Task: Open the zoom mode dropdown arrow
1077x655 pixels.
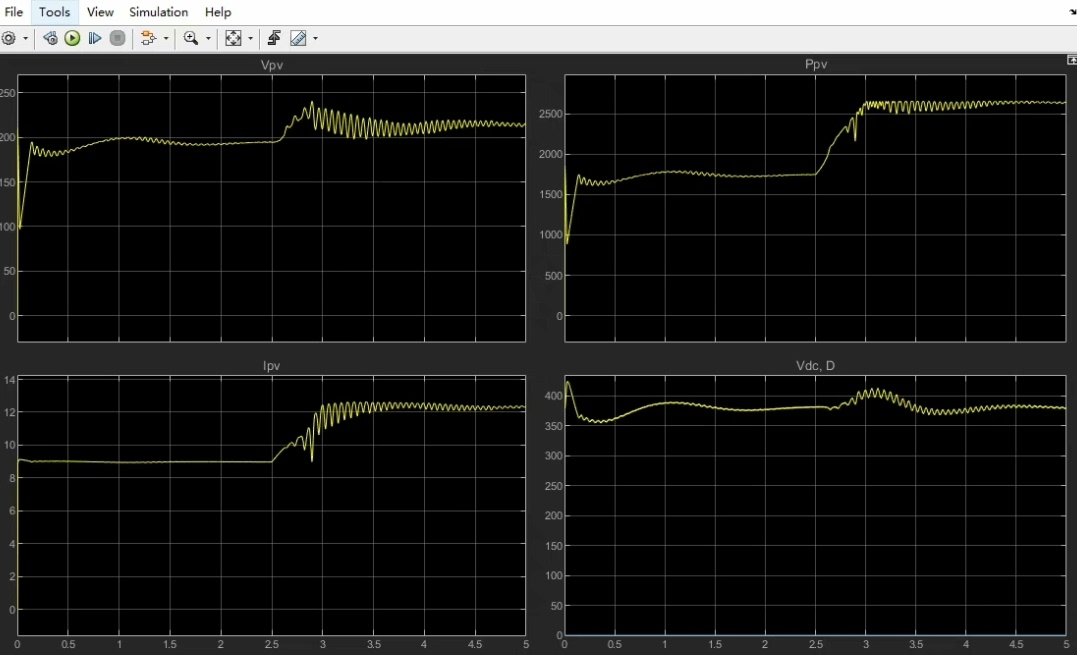Action: pyautogui.click(x=208, y=38)
